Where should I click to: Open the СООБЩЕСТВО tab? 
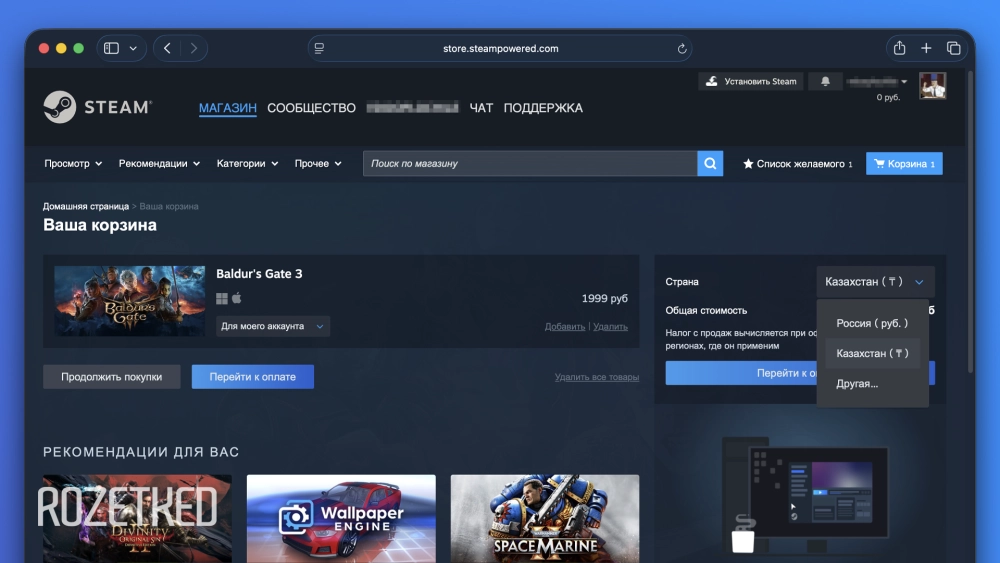point(311,108)
